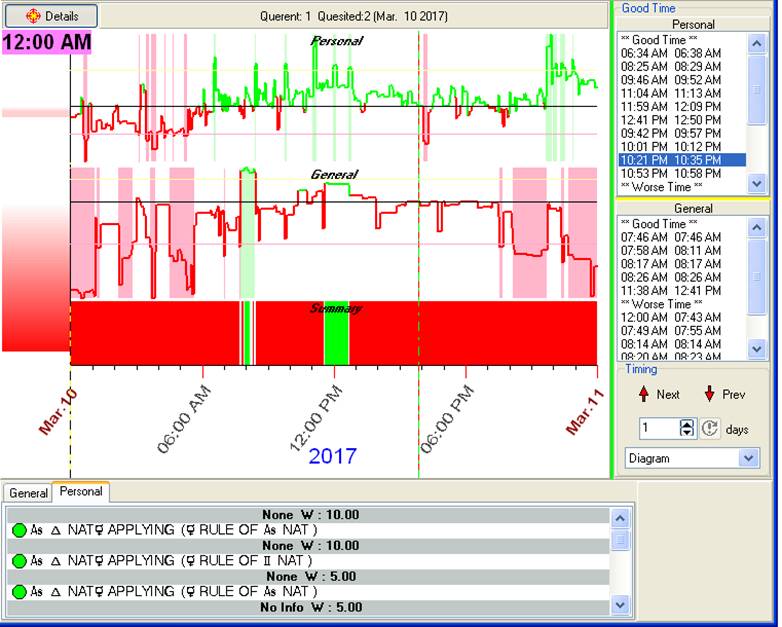This screenshot has height=627, width=782.
Task: Click aspect row with rule of II NAT
Action: coord(308,561)
